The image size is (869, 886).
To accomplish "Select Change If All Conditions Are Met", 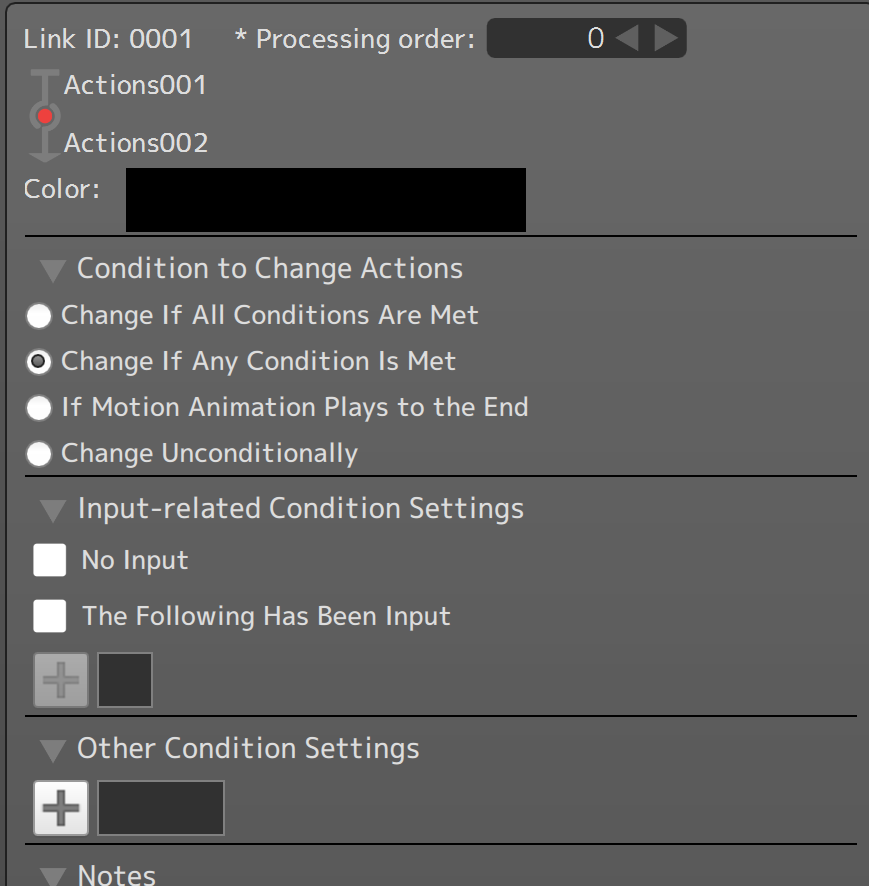I will [39, 316].
